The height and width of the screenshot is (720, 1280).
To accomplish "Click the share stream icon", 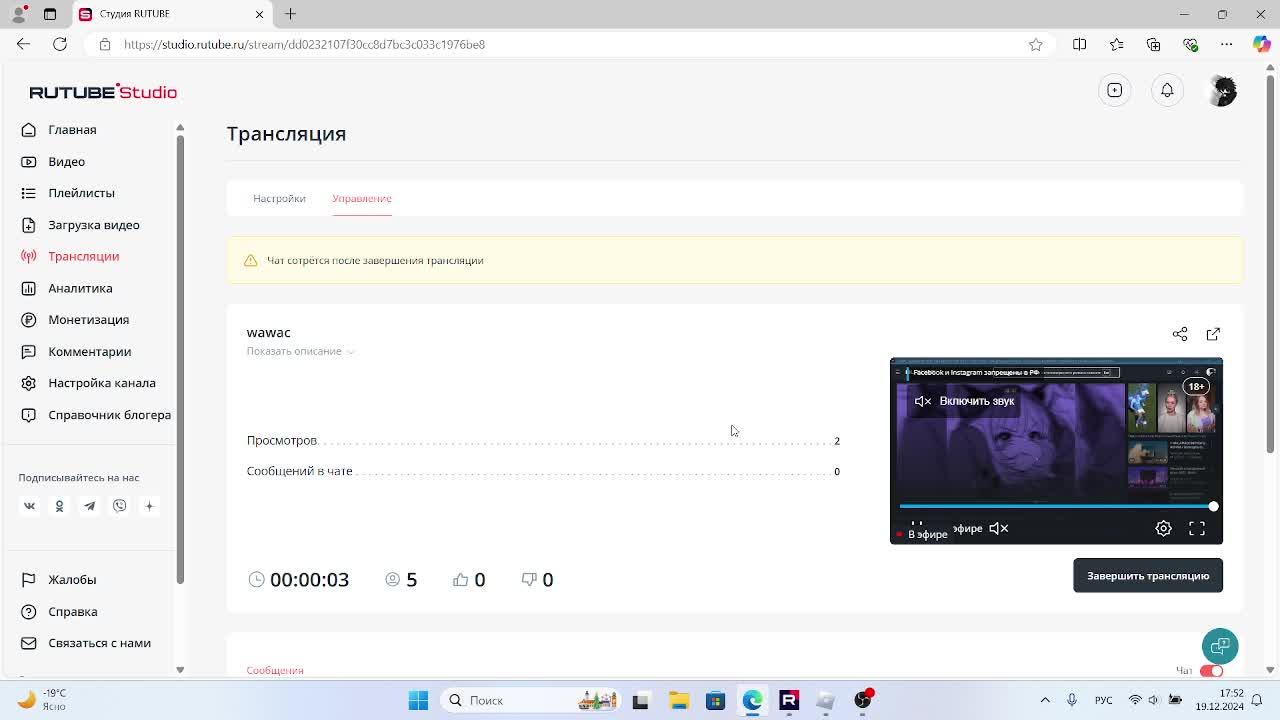I will point(1180,334).
